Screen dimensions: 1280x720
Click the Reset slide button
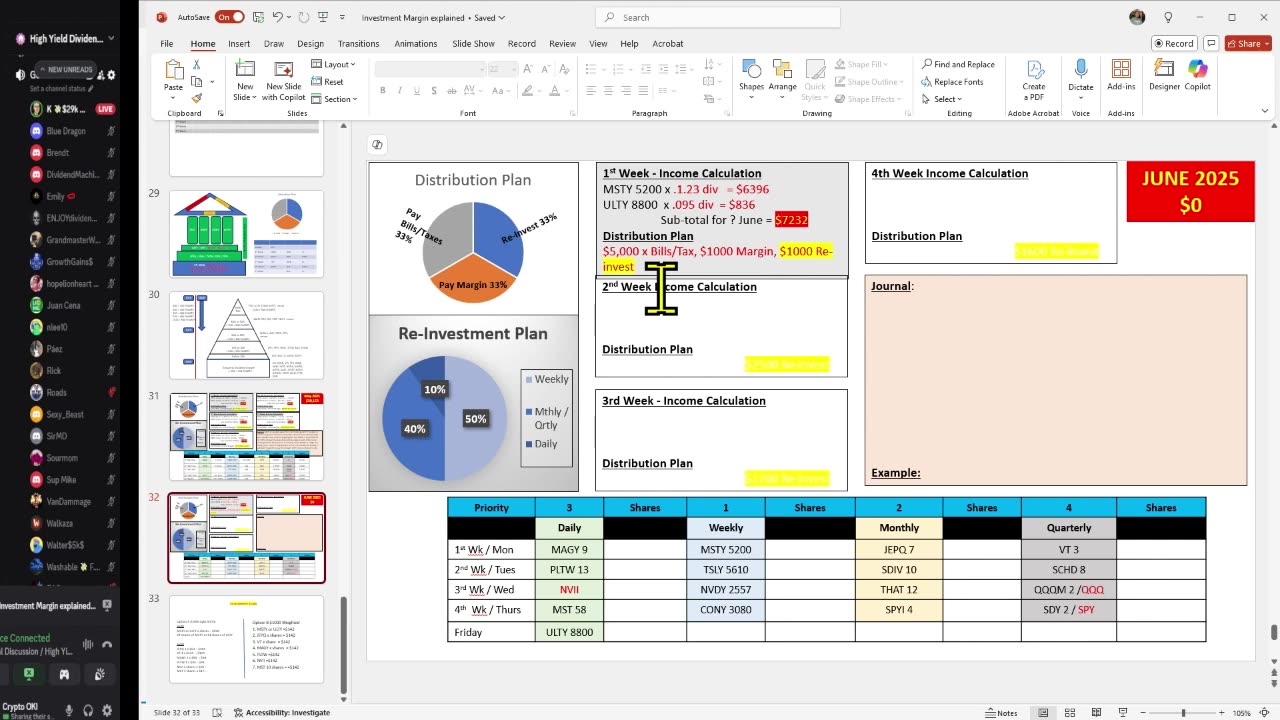pos(328,82)
